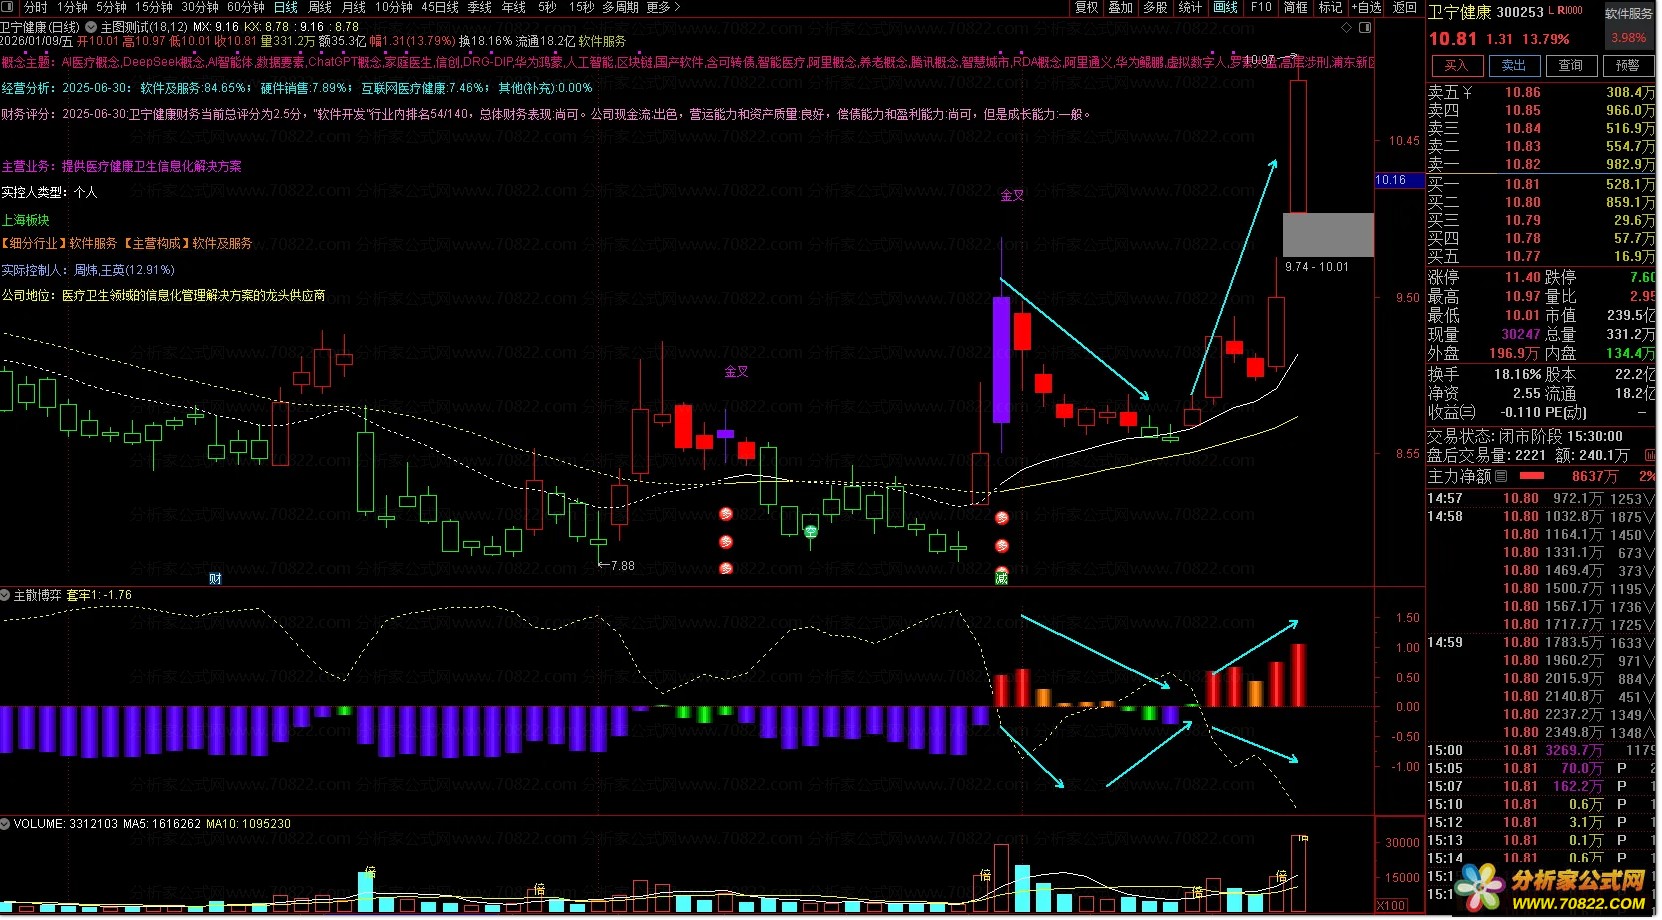
Task: Open the 多周期 multi-period view
Action: tap(620, 7)
